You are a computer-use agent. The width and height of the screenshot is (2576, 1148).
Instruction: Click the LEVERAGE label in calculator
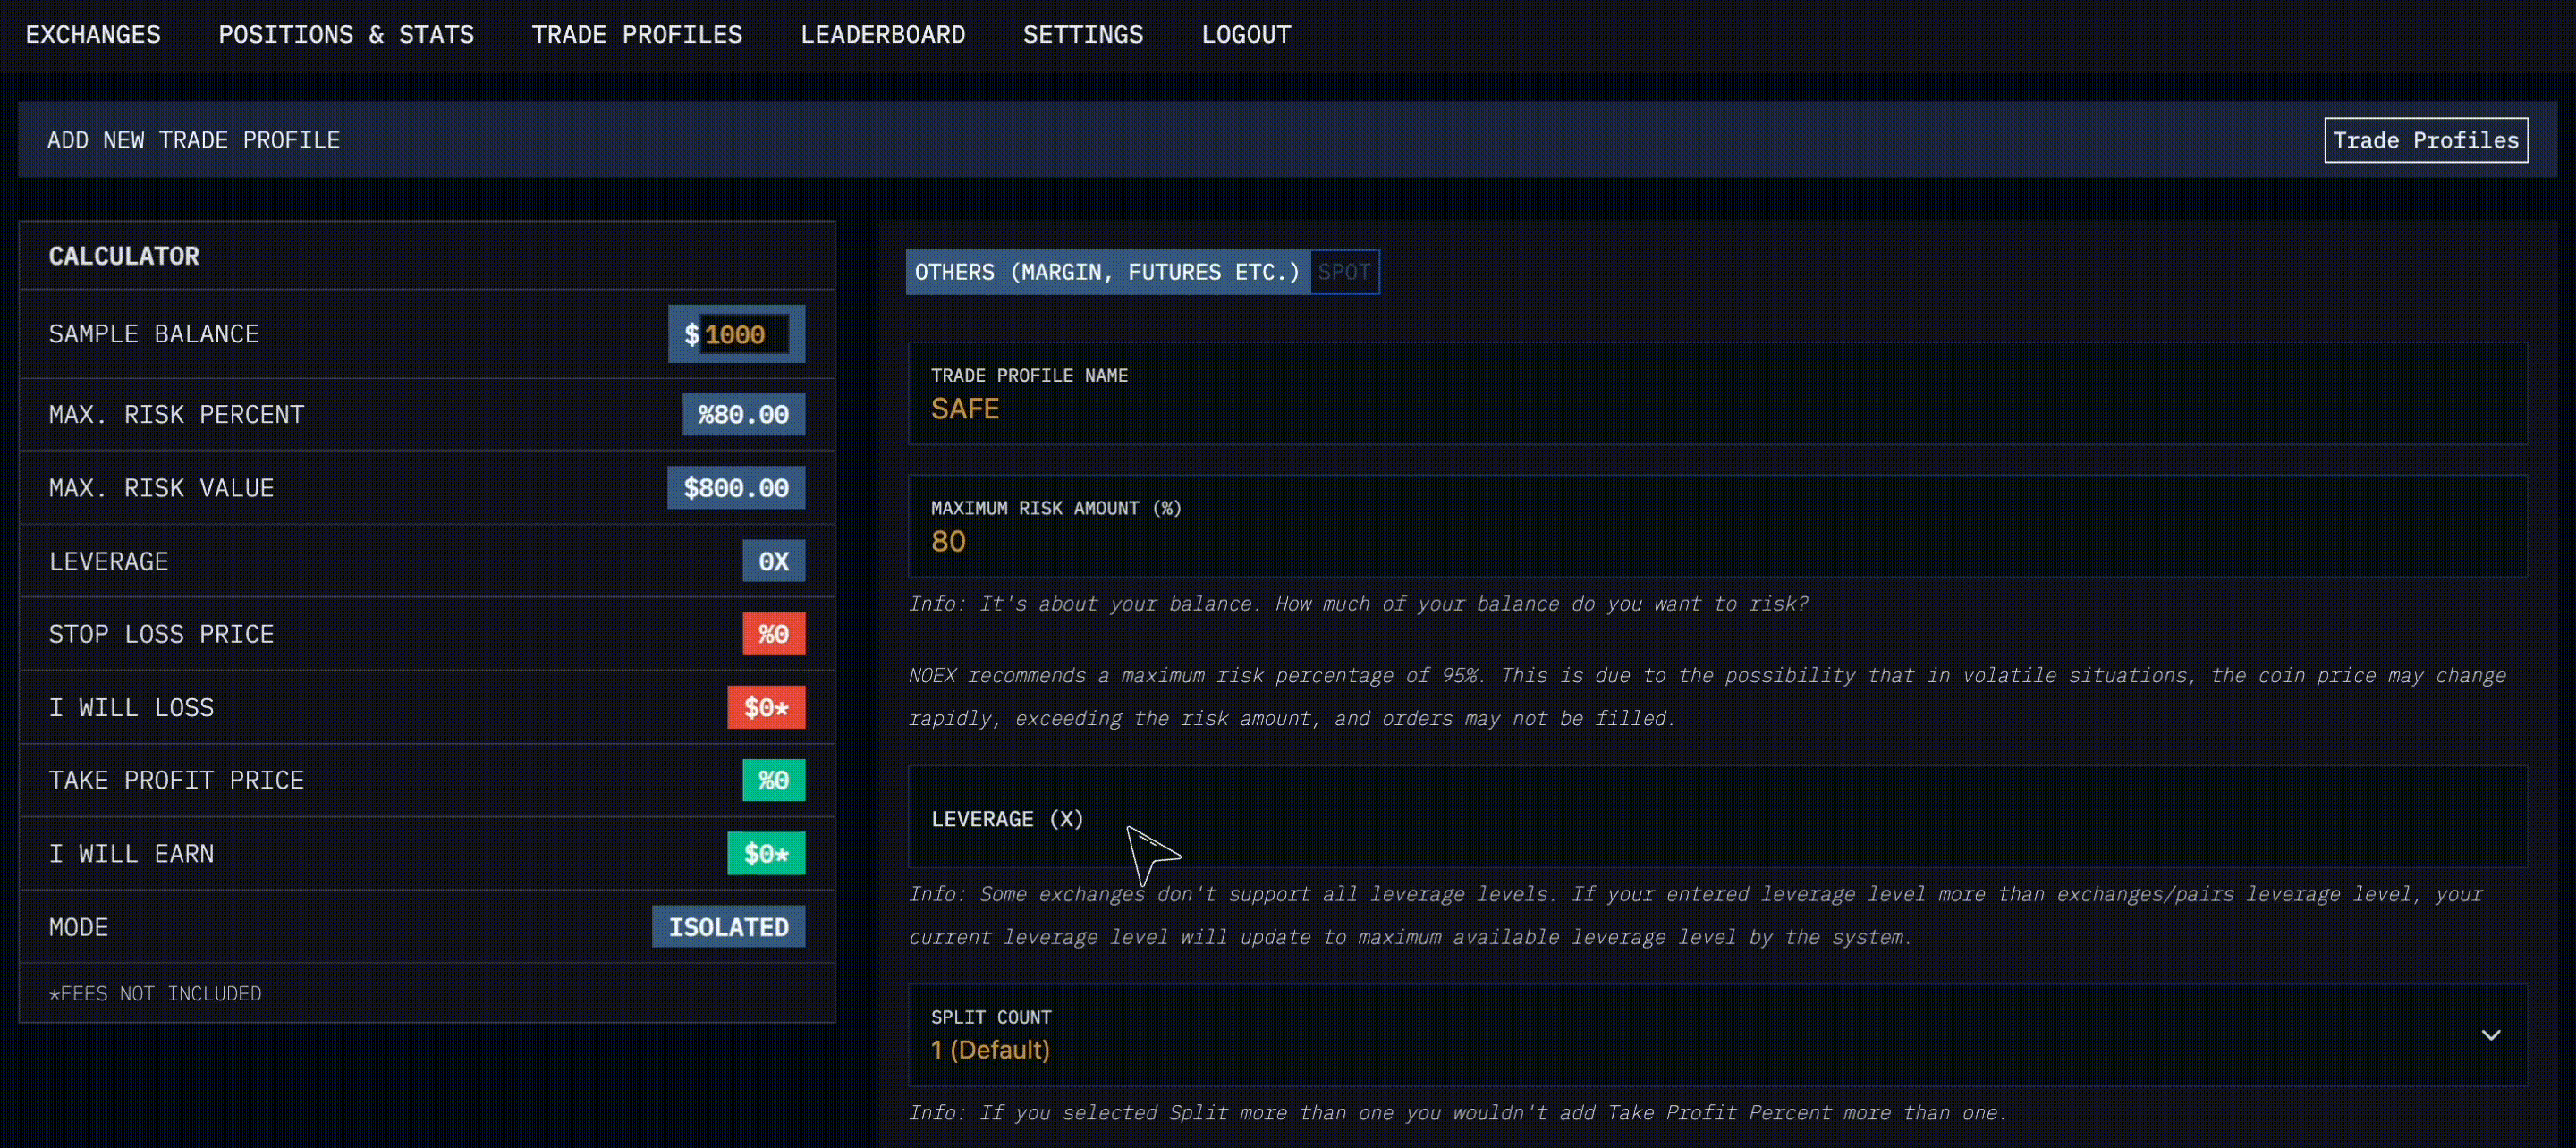[109, 561]
